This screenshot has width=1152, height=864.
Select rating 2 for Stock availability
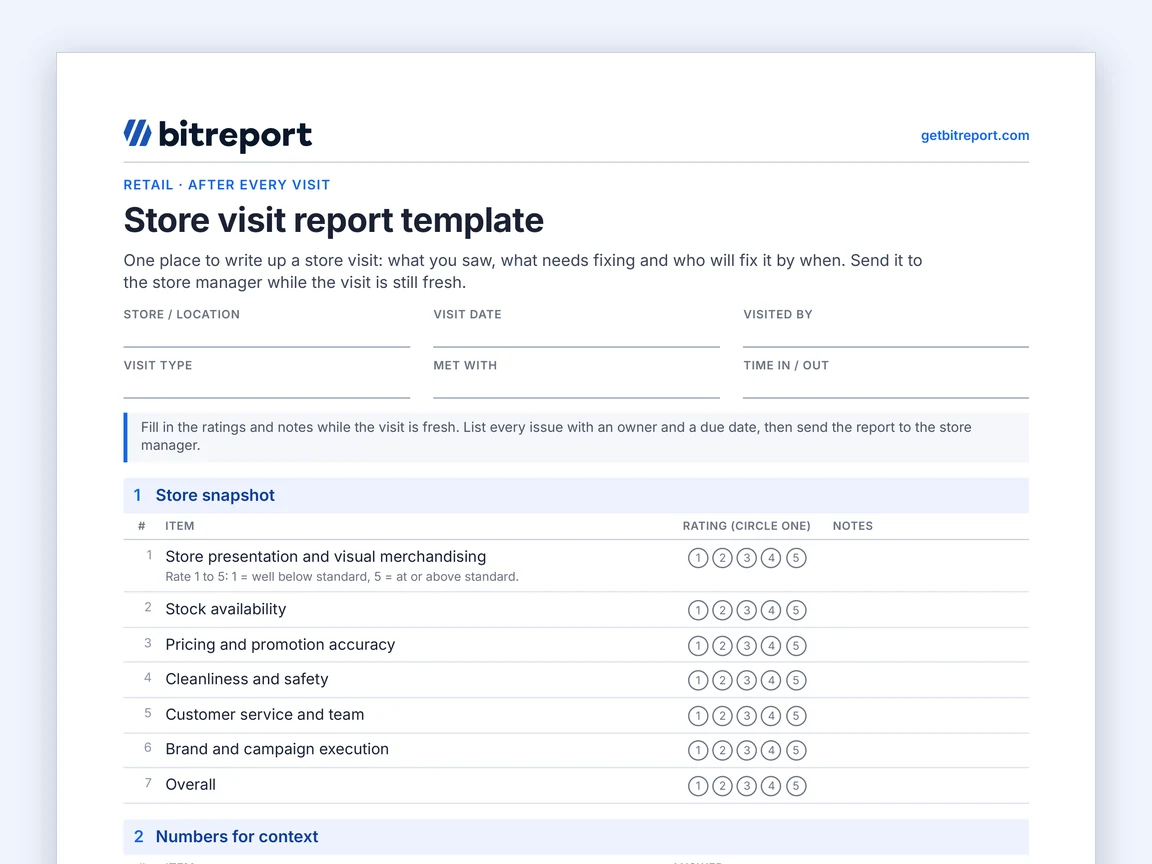[722, 611]
